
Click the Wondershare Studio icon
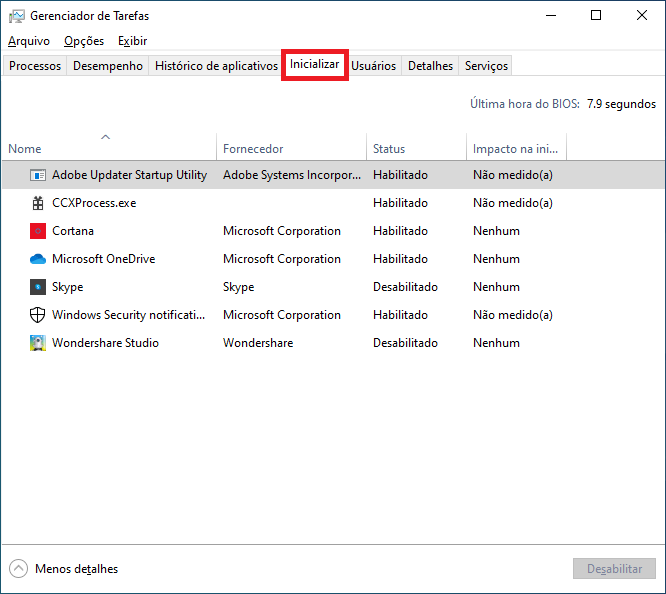pyautogui.click(x=38, y=343)
